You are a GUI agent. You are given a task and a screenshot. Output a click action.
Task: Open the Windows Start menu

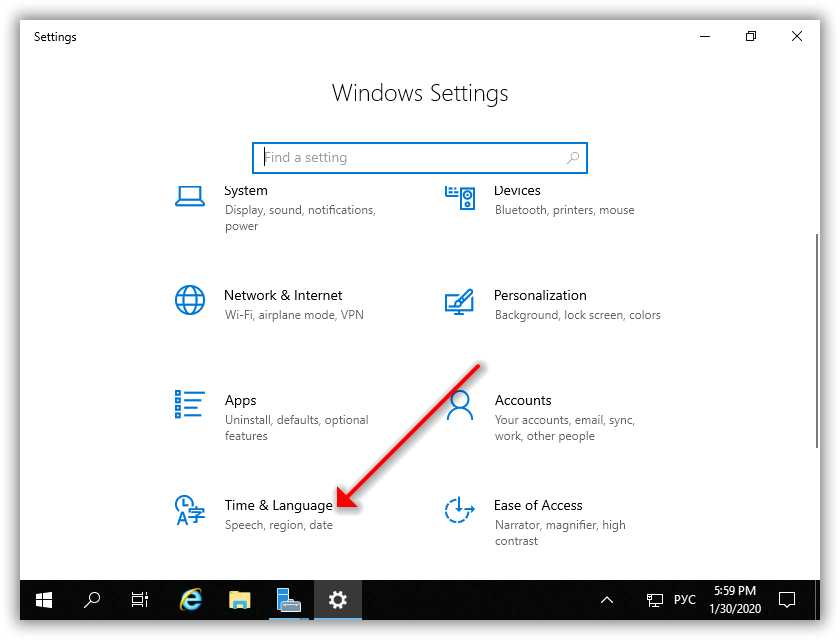coord(44,600)
